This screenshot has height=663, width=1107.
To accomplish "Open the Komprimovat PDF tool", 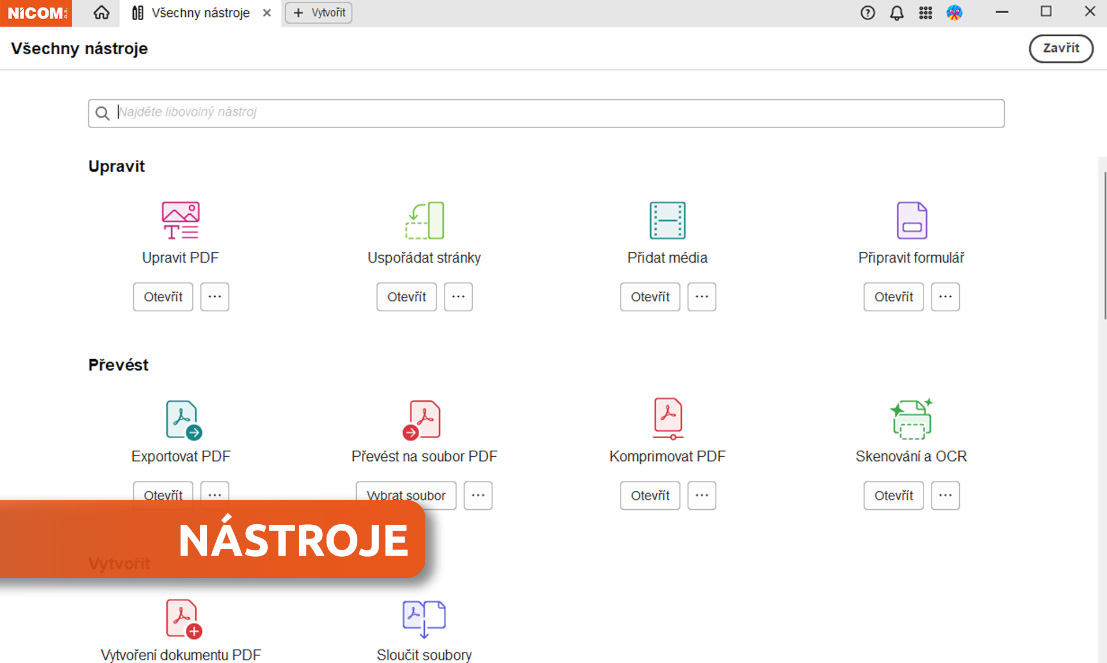I will (x=650, y=495).
